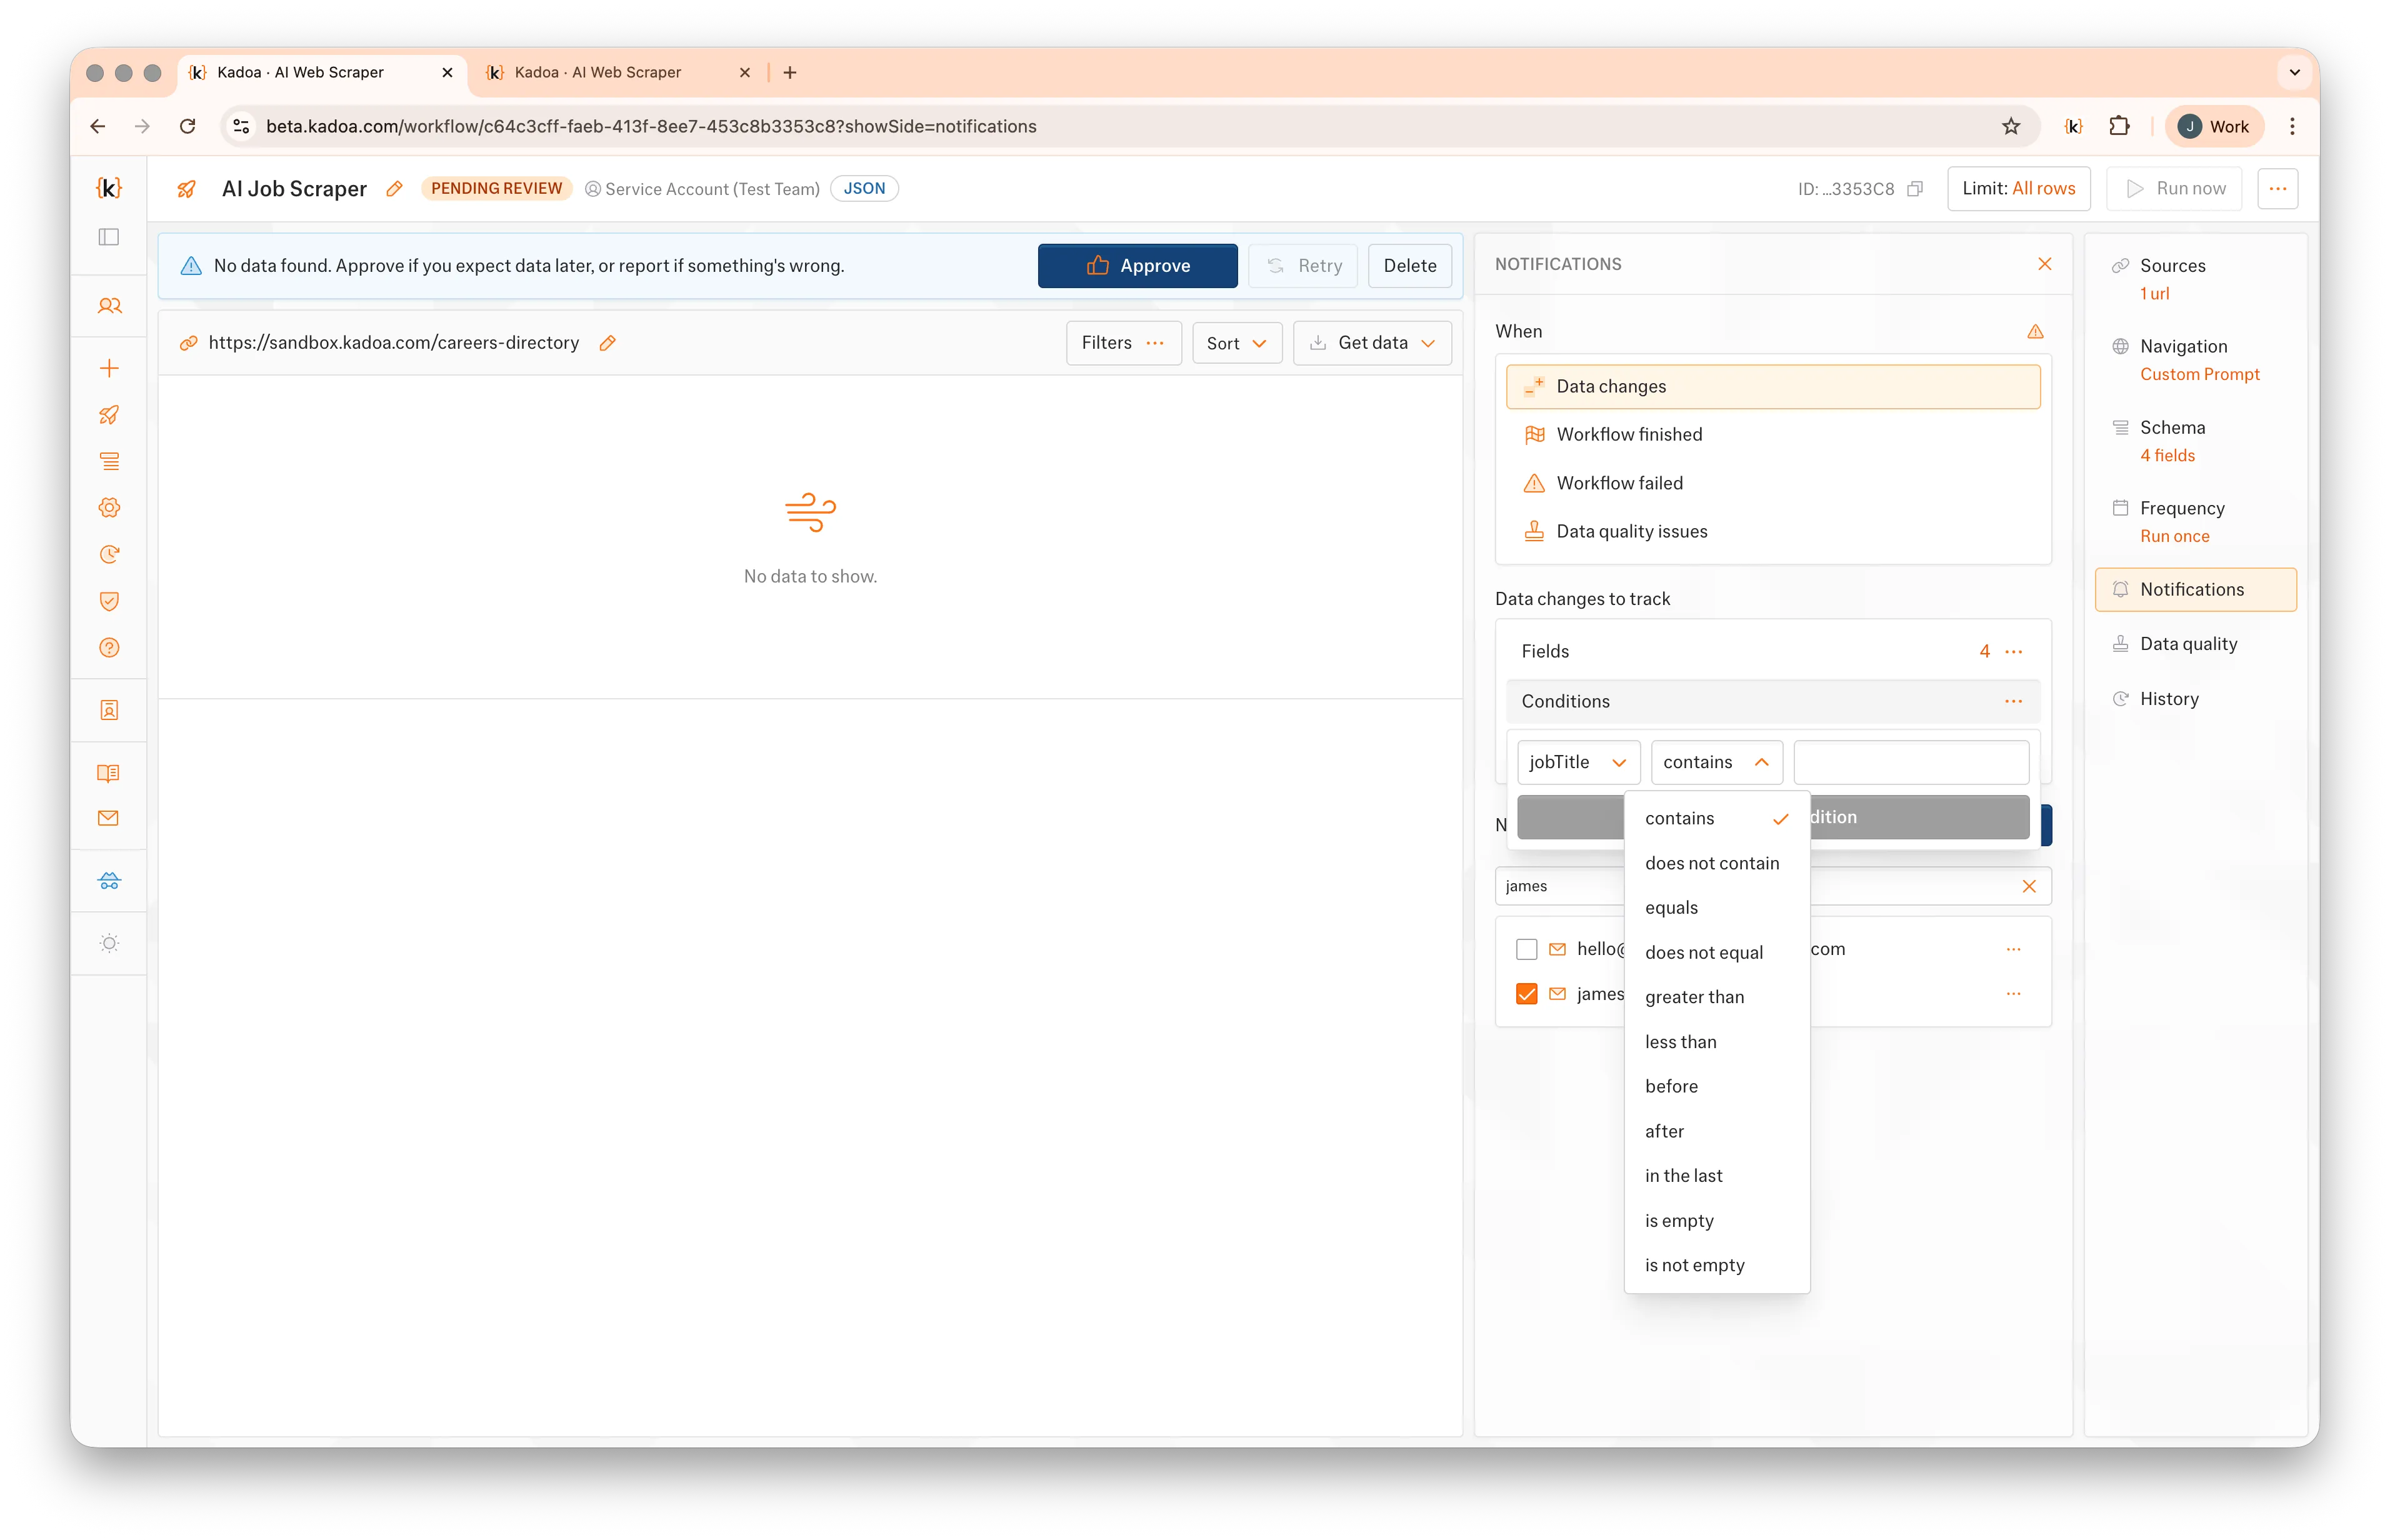Collapse the contains operator dropdown
Viewport: 2390px width, 1540px height.
[1716, 762]
